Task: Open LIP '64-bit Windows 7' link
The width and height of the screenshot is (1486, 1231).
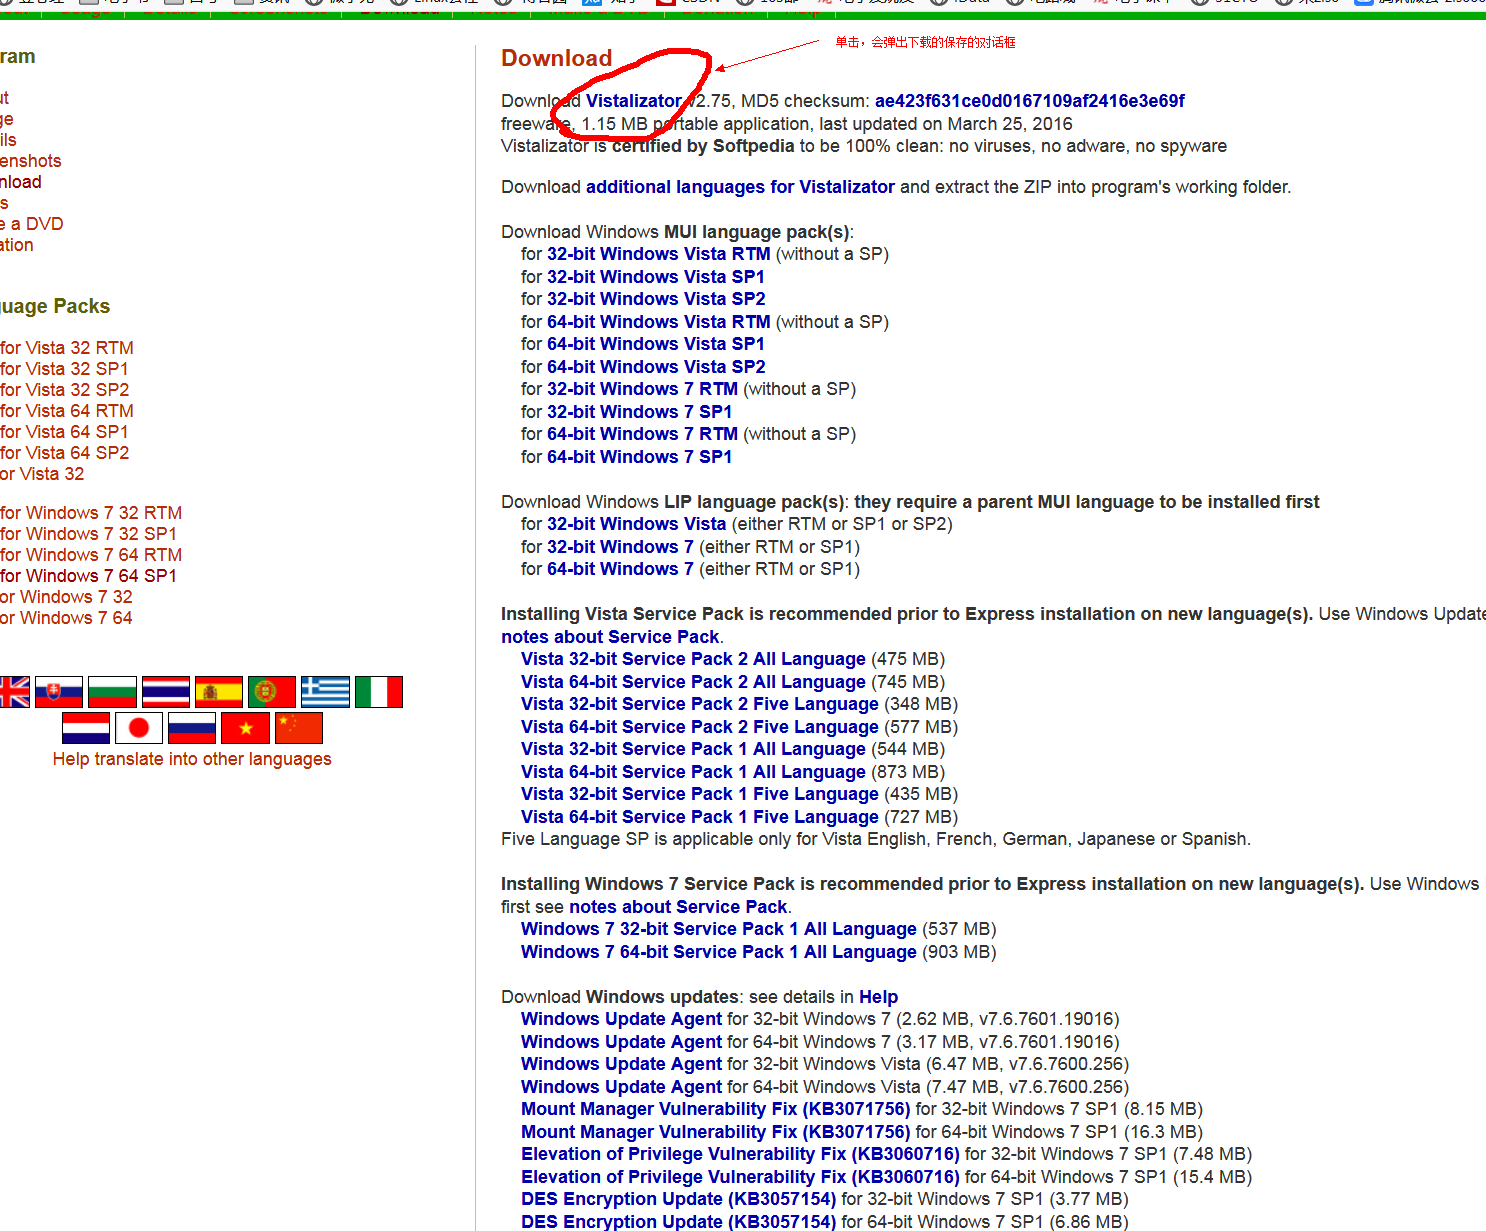Action: click(x=620, y=569)
